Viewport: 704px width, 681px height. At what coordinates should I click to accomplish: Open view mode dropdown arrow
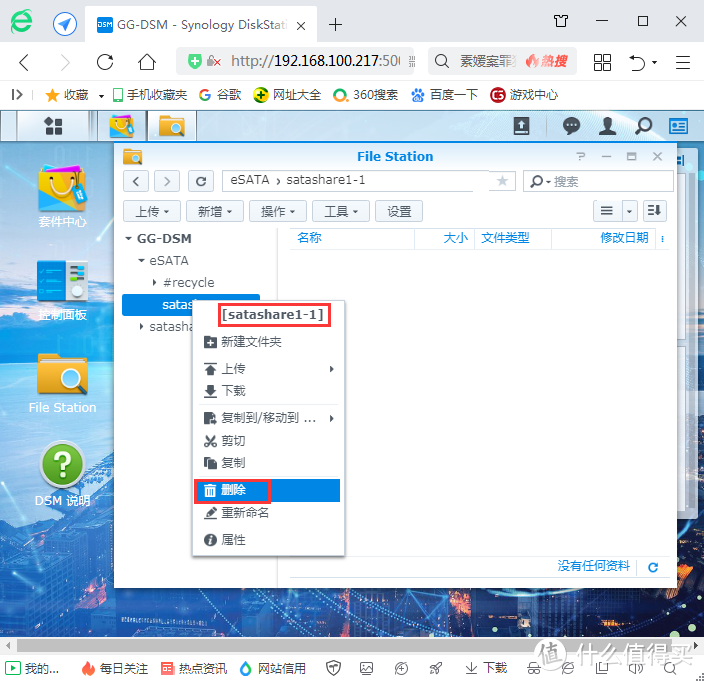pos(629,211)
